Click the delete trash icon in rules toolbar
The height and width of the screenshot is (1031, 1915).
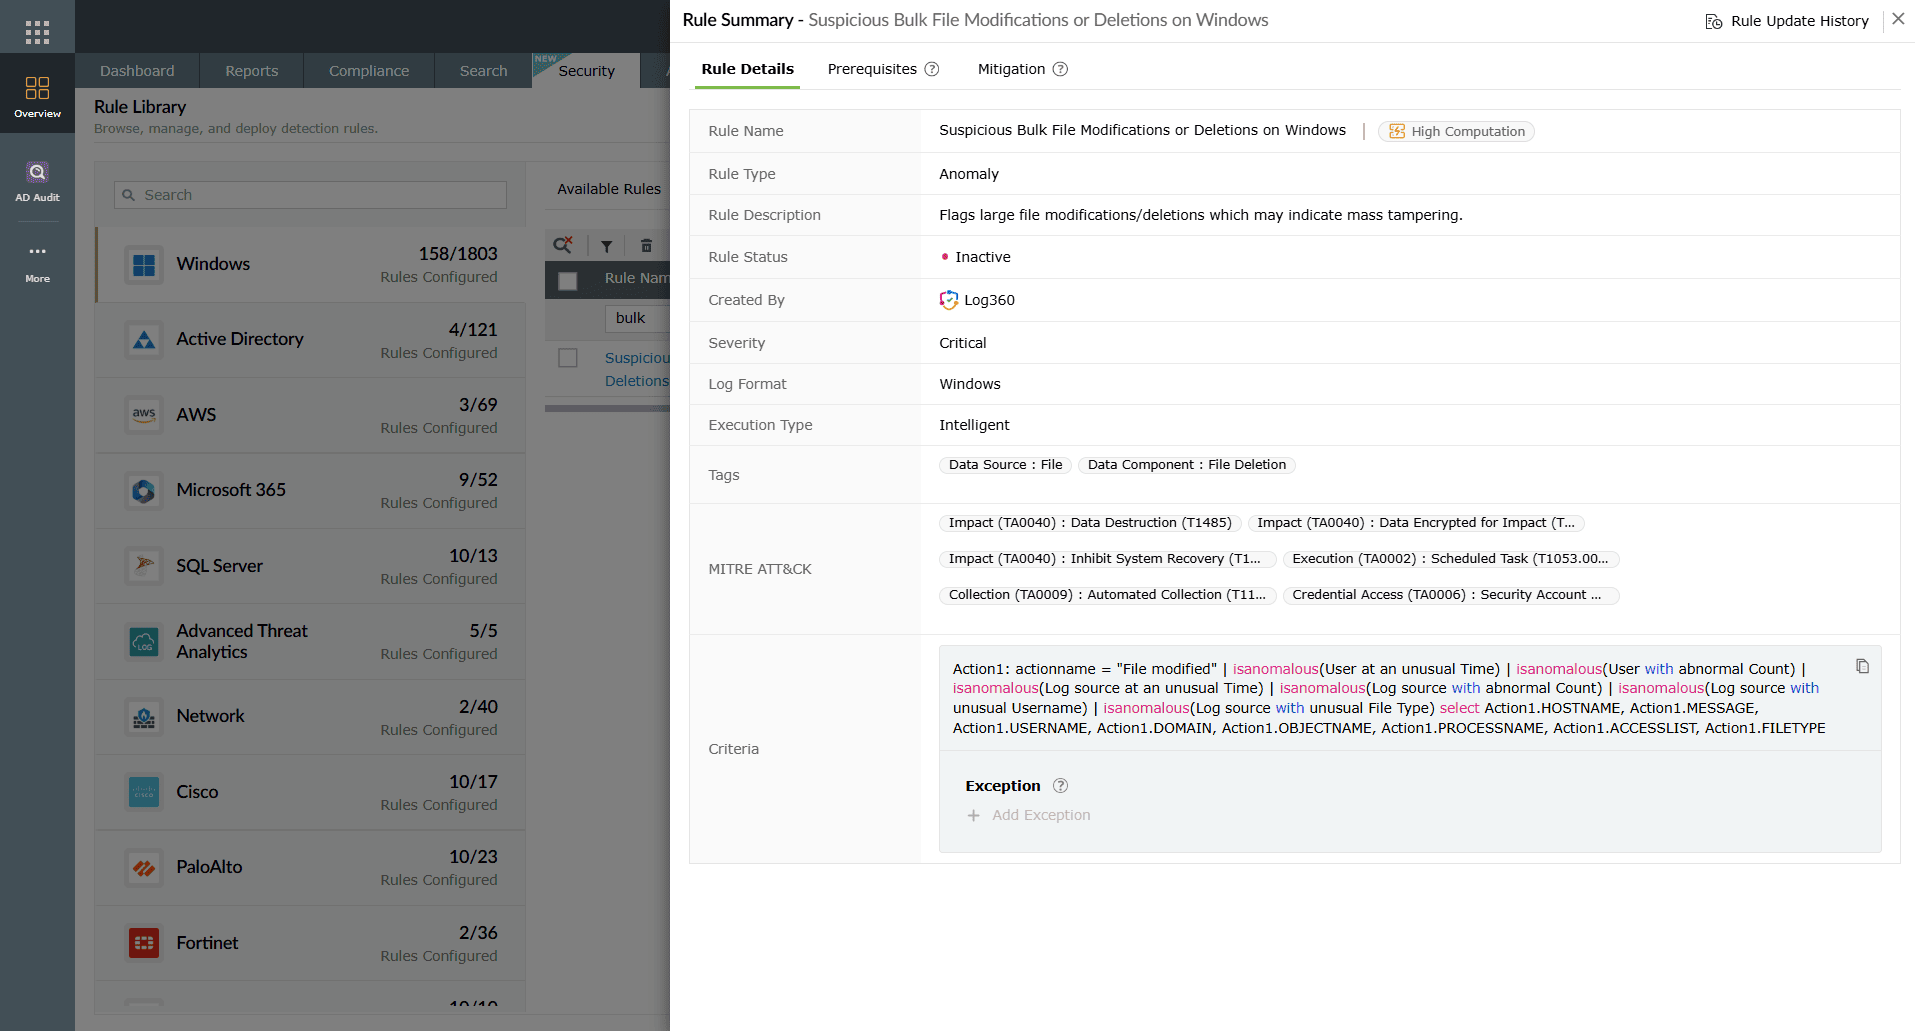pyautogui.click(x=646, y=246)
